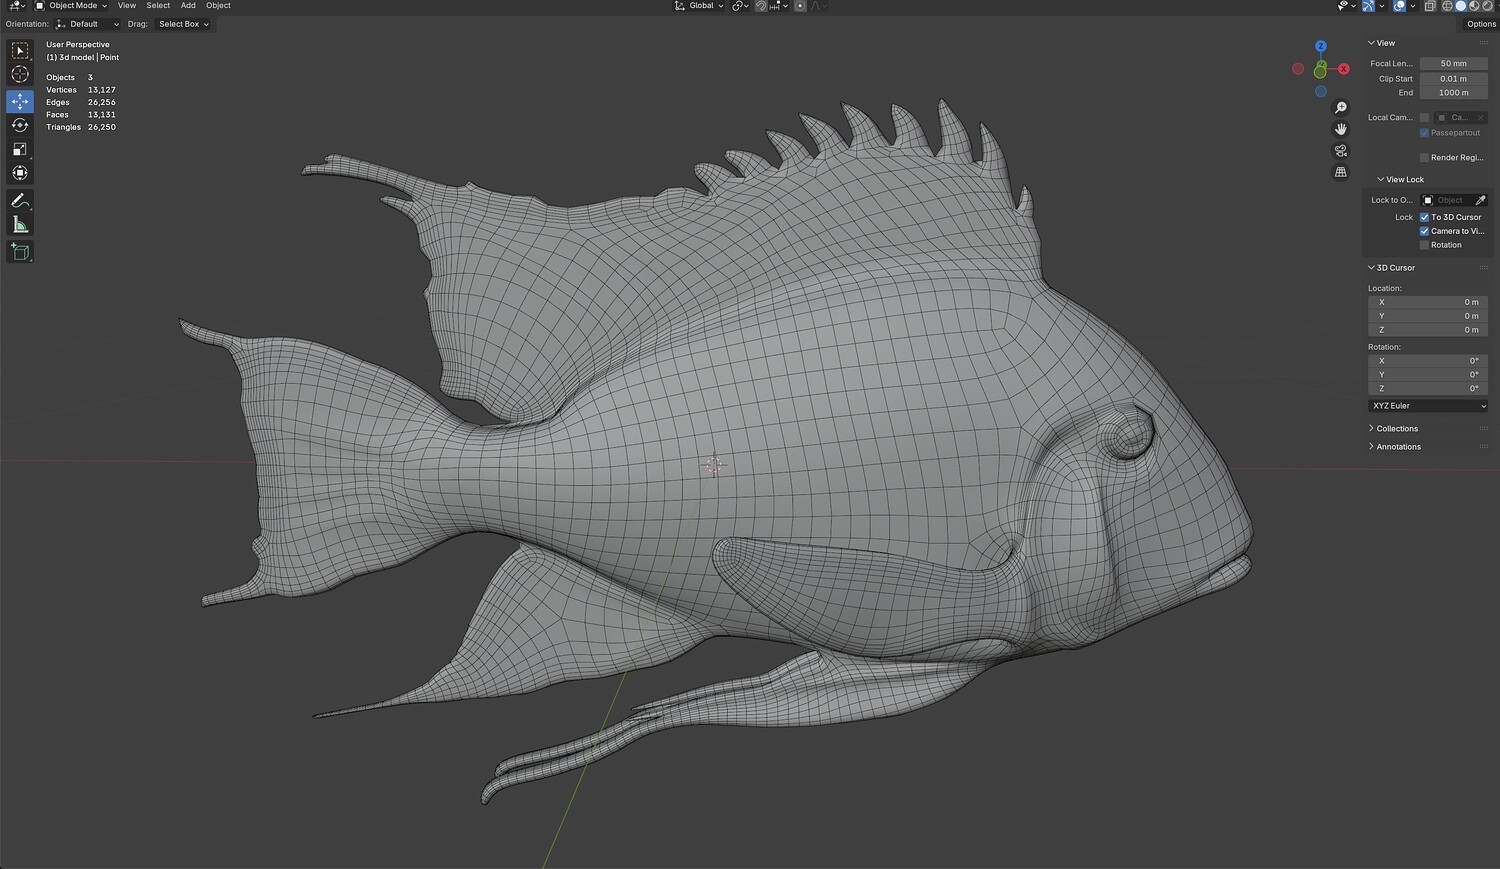Click the Lock to Object field
The image size is (1500, 869).
(1446, 200)
